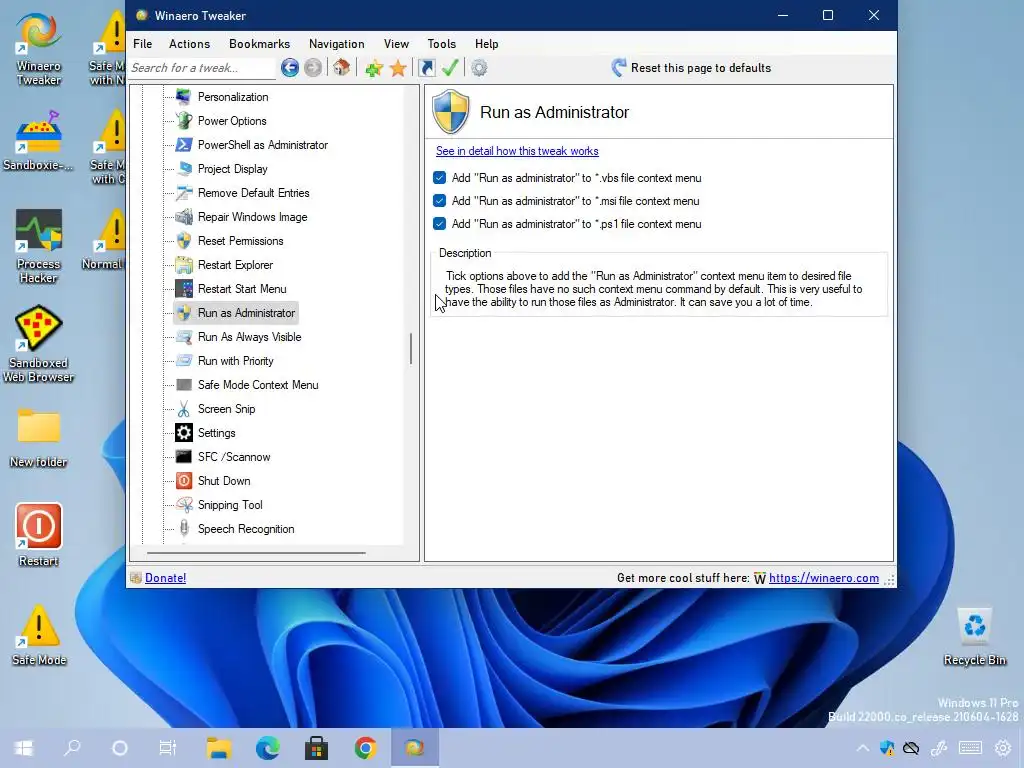1024x768 pixels.
Task: Open bookmarks via the orange star icon
Action: (x=398, y=68)
